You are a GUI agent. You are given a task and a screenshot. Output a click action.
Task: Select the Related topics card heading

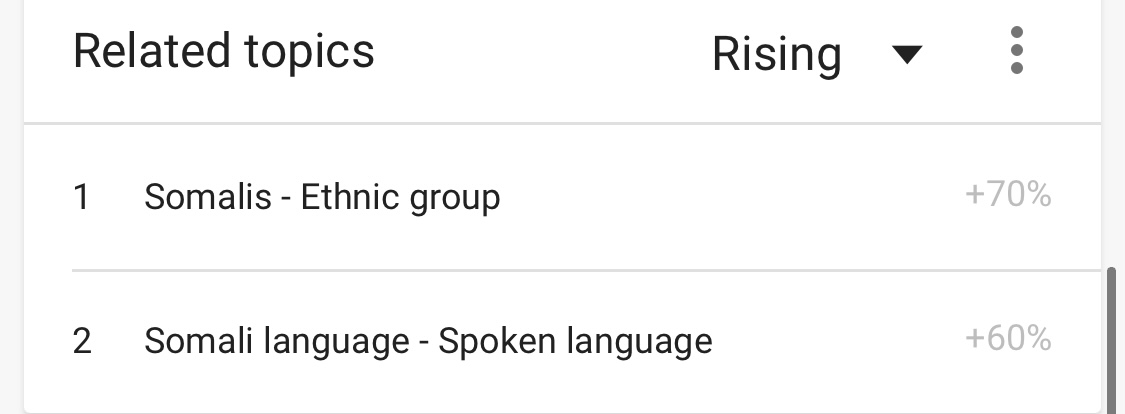[x=224, y=50]
